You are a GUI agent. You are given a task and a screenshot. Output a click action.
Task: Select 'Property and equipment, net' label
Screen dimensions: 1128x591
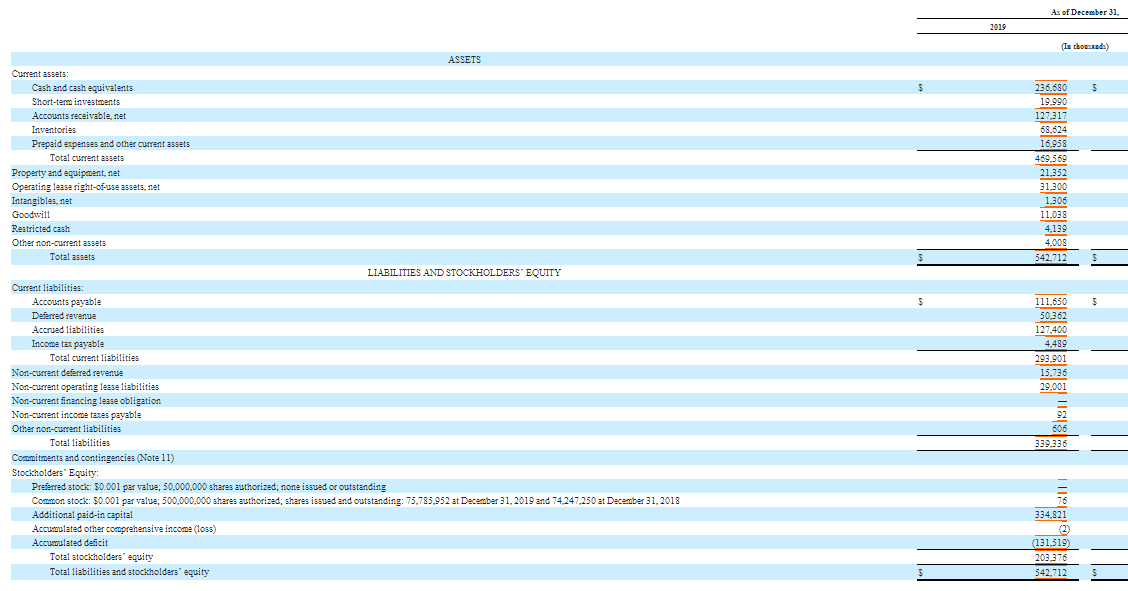(x=65, y=173)
